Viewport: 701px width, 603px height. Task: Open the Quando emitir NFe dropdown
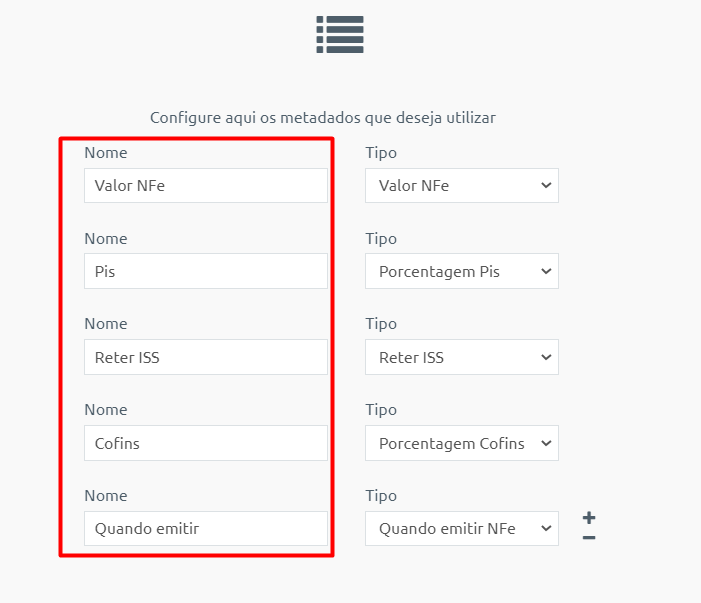pos(462,528)
